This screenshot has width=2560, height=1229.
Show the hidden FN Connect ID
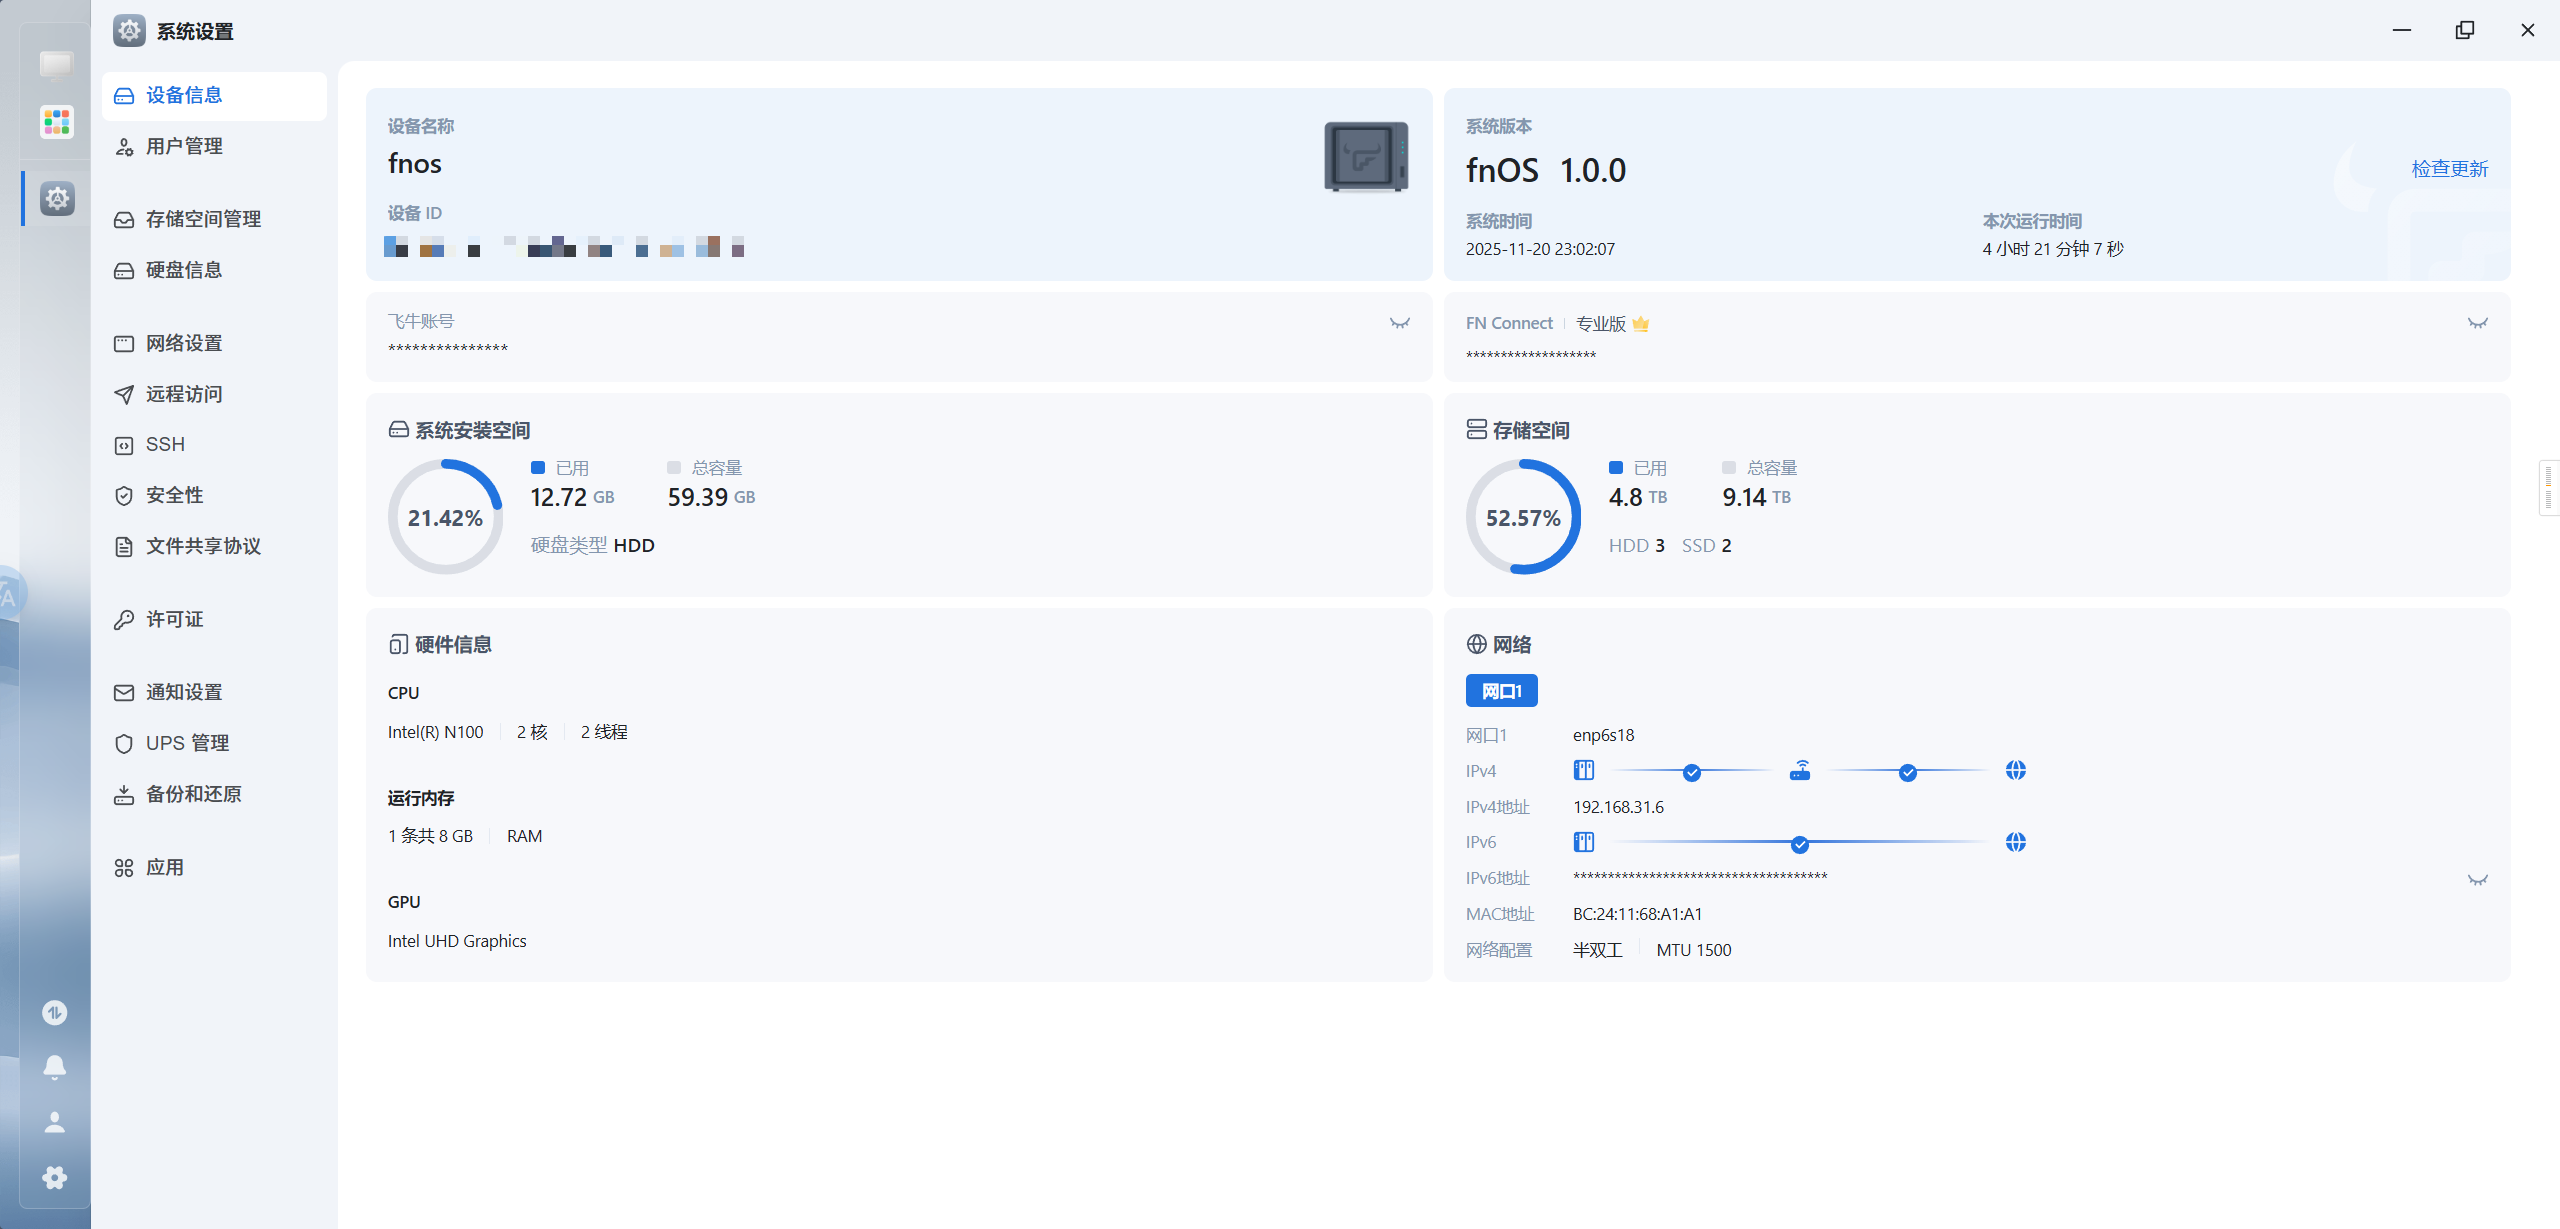click(2477, 323)
